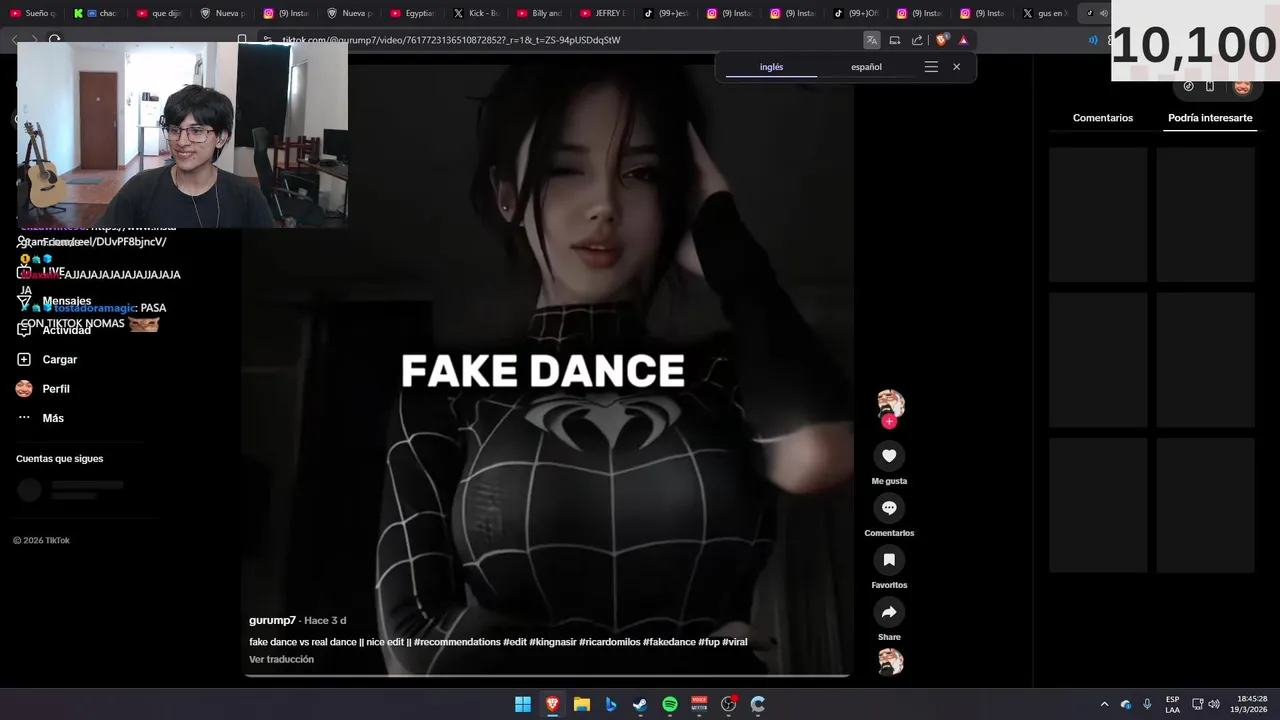Image resolution: width=1280 pixels, height=720 pixels.
Task: Click the Brave Rewards triangle icon
Action: coord(963,40)
